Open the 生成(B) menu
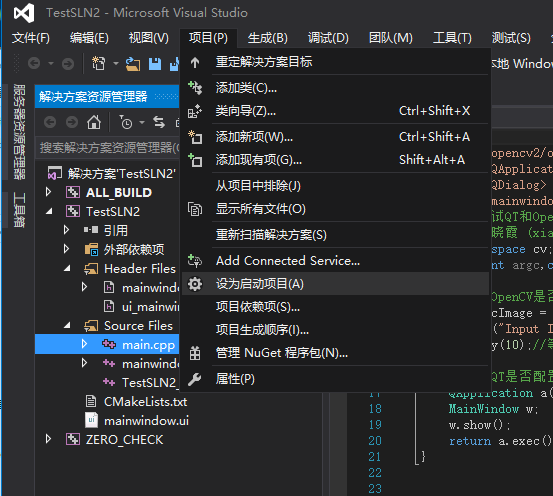Image resolution: width=553 pixels, height=496 pixels. (268, 38)
